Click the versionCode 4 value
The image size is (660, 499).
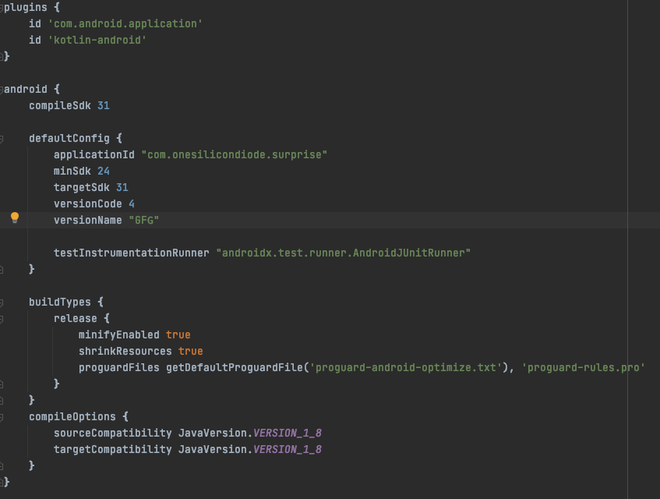(131, 203)
